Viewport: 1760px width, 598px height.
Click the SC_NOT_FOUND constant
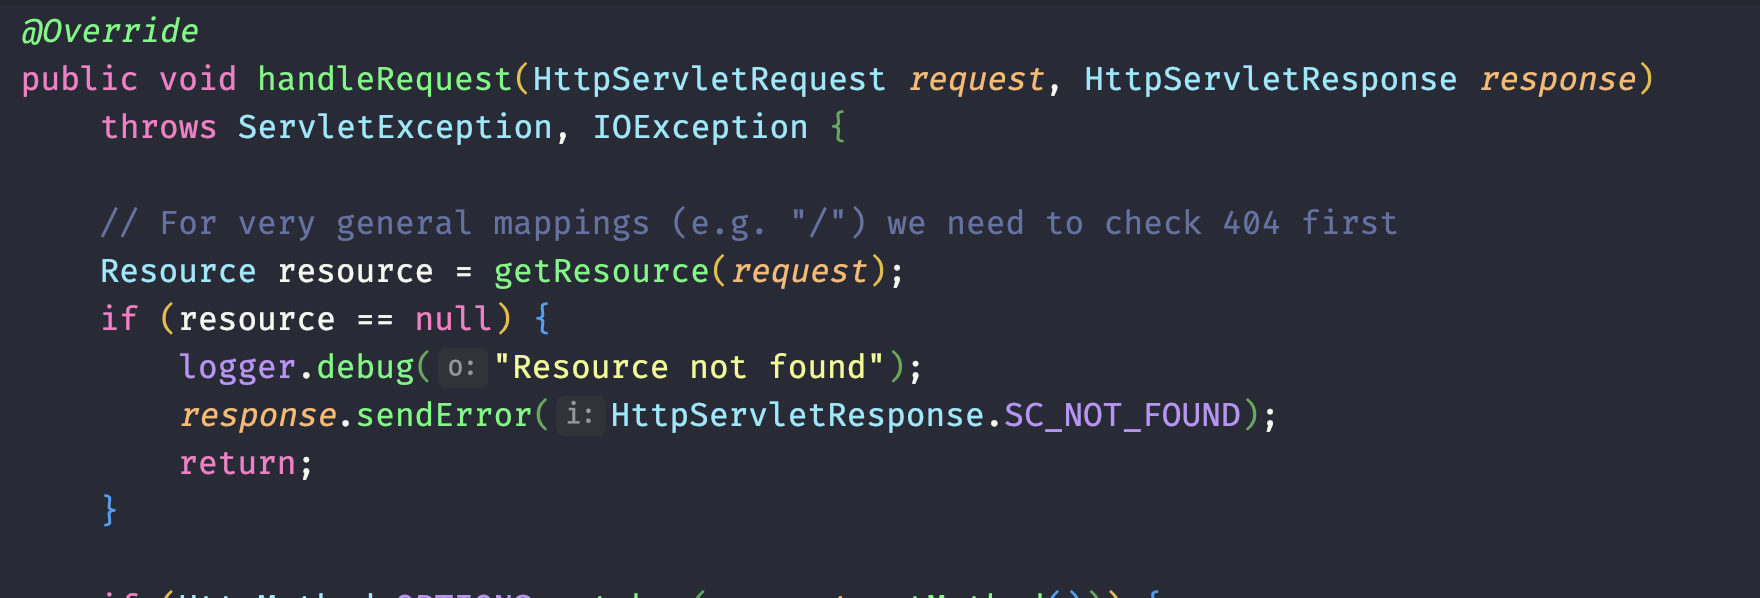point(1122,415)
